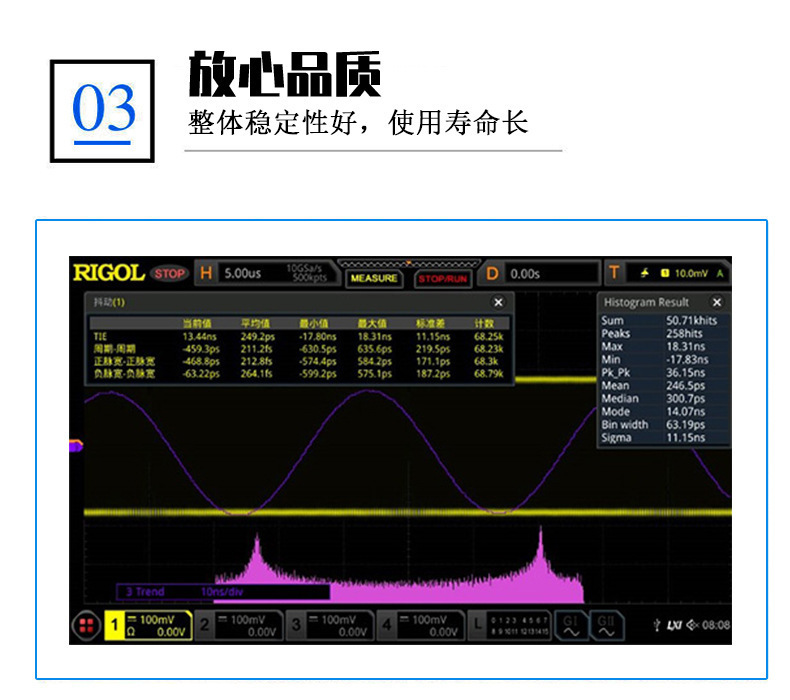Image resolution: width=790 pixels, height=700 pixels.
Task: Open the trigger T menu
Action: click(x=614, y=273)
